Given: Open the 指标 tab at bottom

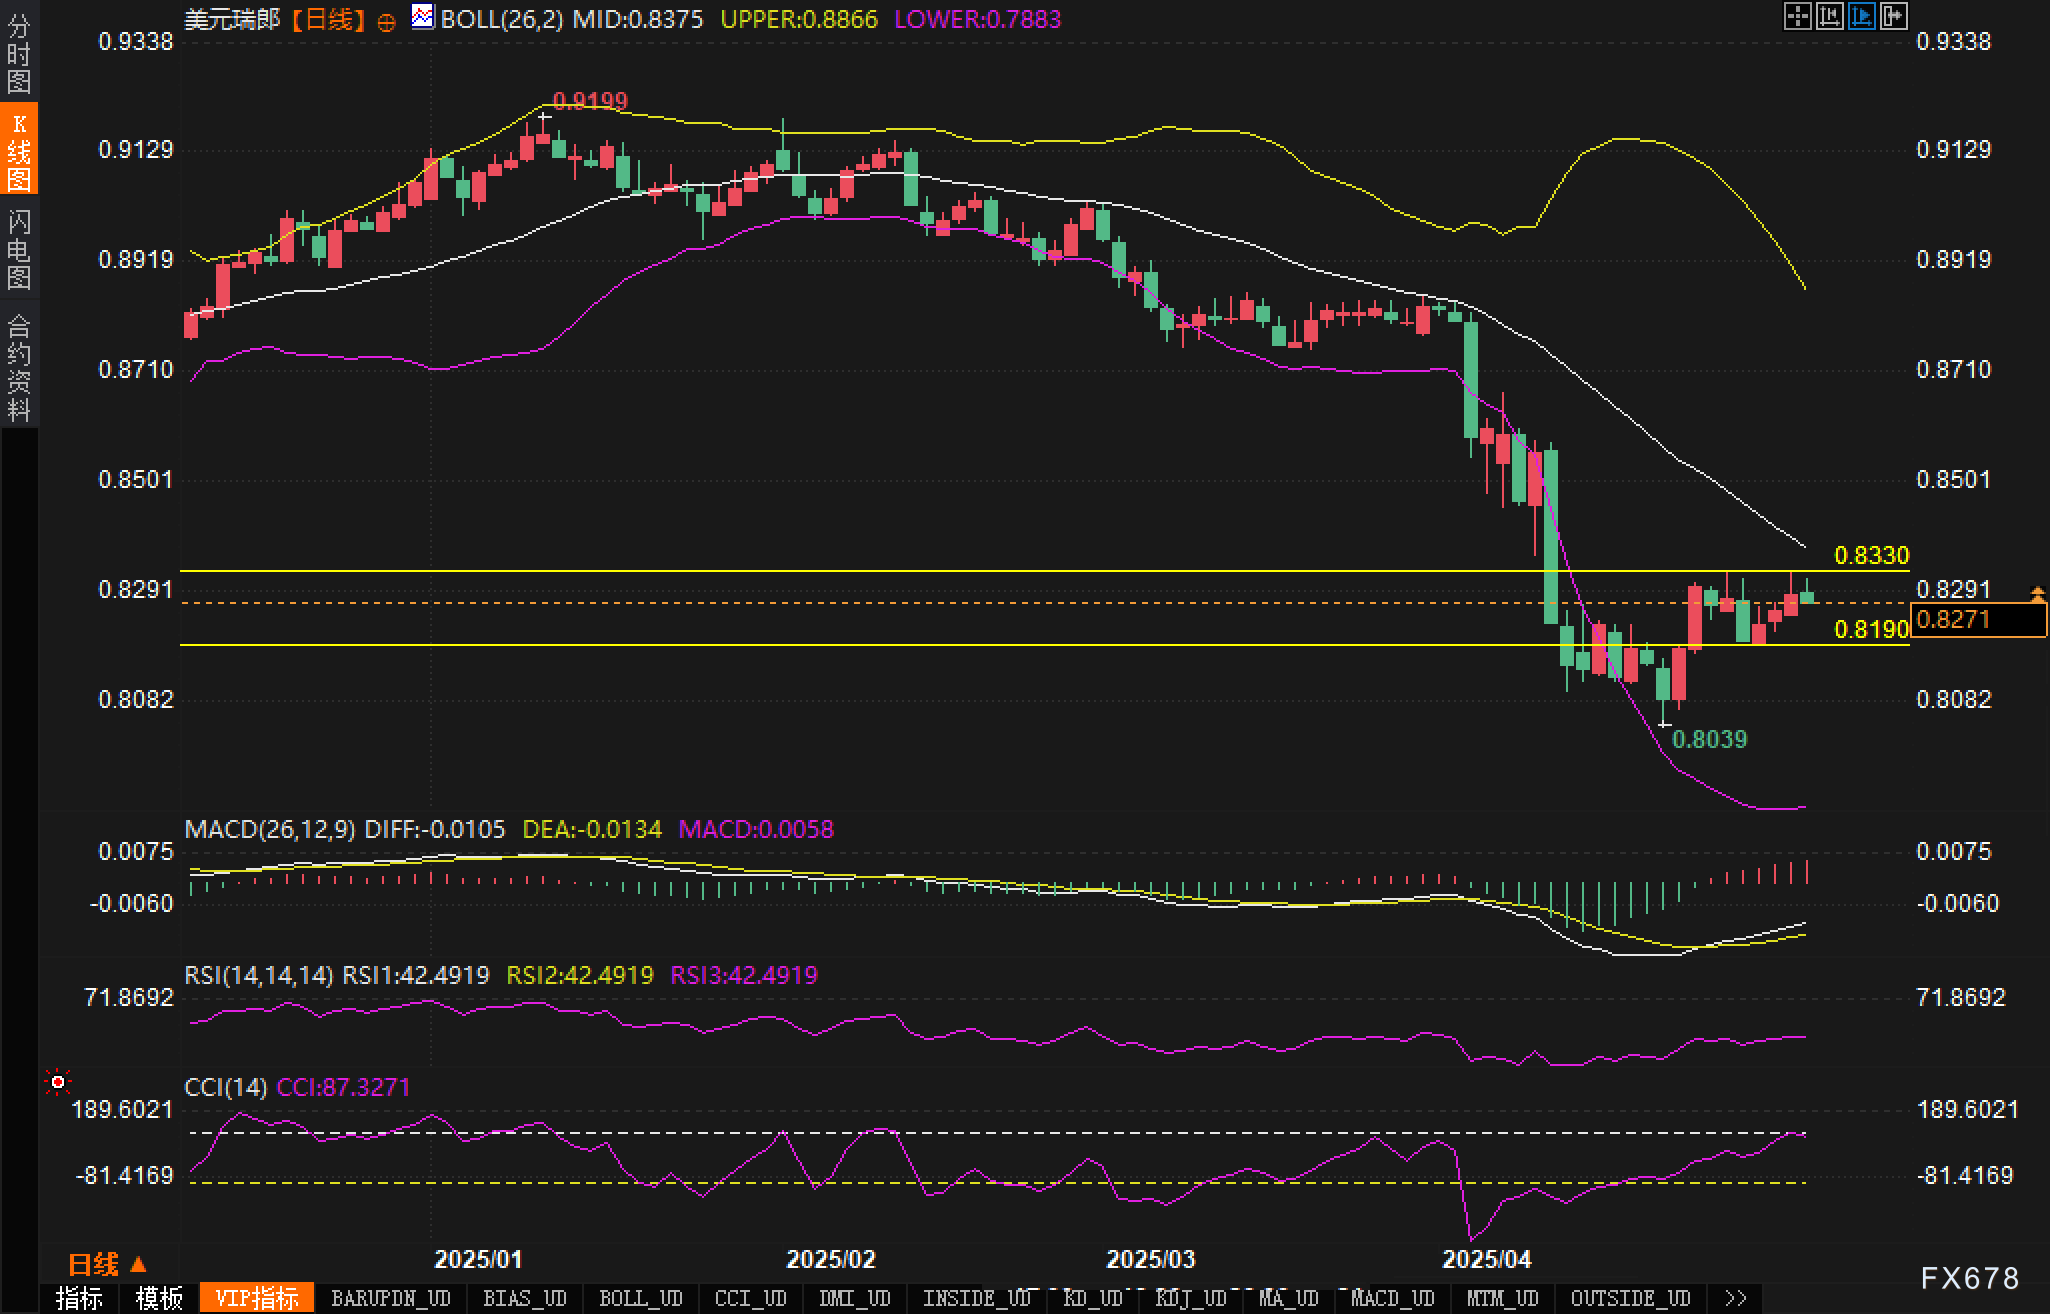Looking at the screenshot, I should click(79, 1298).
